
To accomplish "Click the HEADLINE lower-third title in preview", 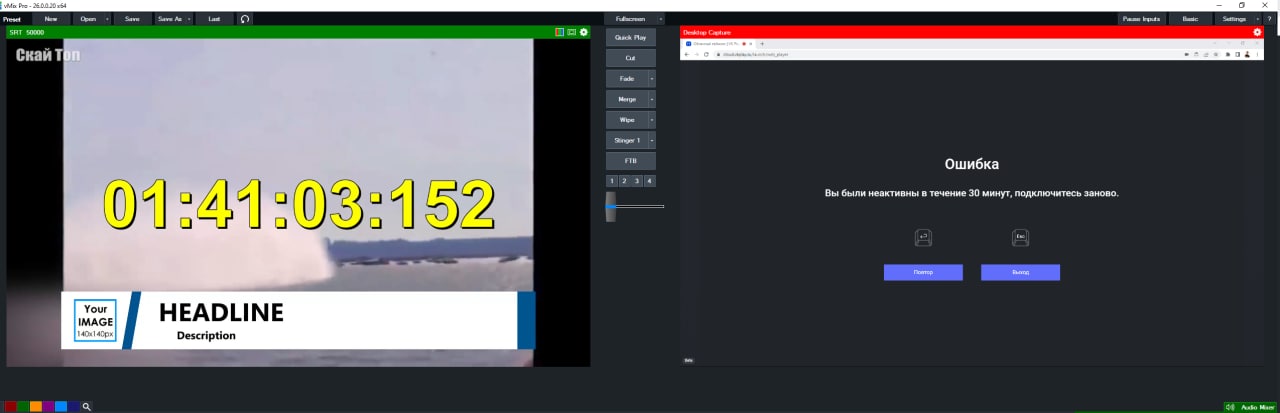I will pos(221,312).
